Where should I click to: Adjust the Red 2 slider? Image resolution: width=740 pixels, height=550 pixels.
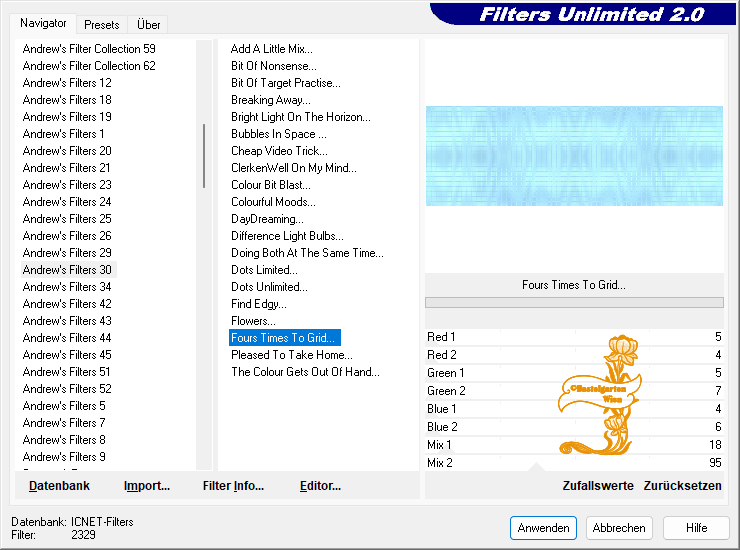point(574,355)
